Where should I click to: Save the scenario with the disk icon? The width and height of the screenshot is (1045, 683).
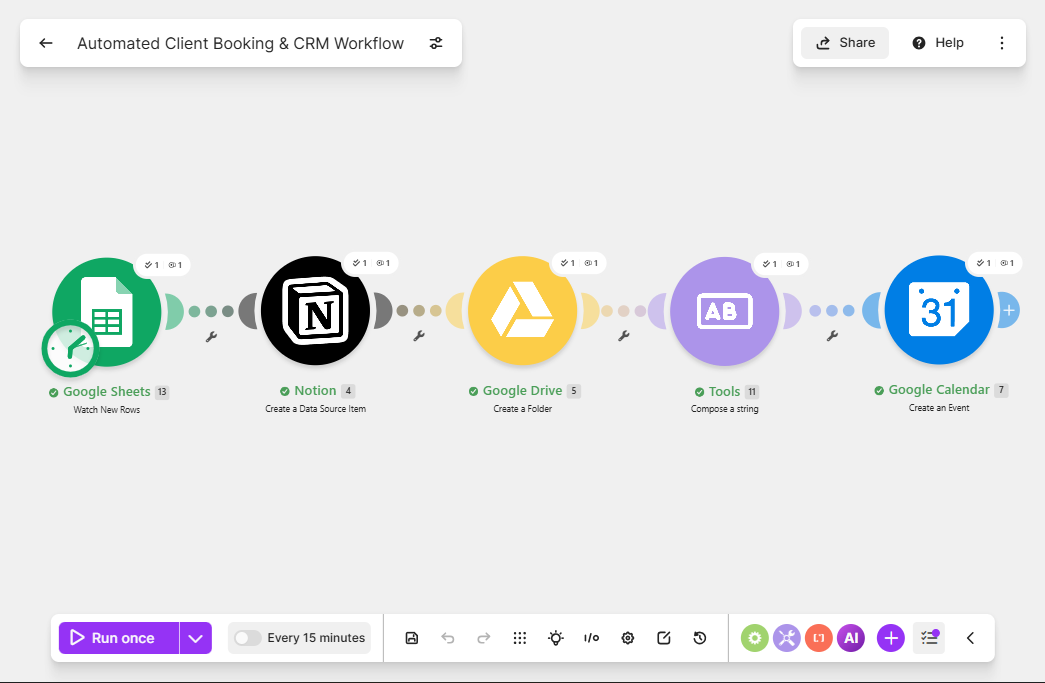[412, 638]
